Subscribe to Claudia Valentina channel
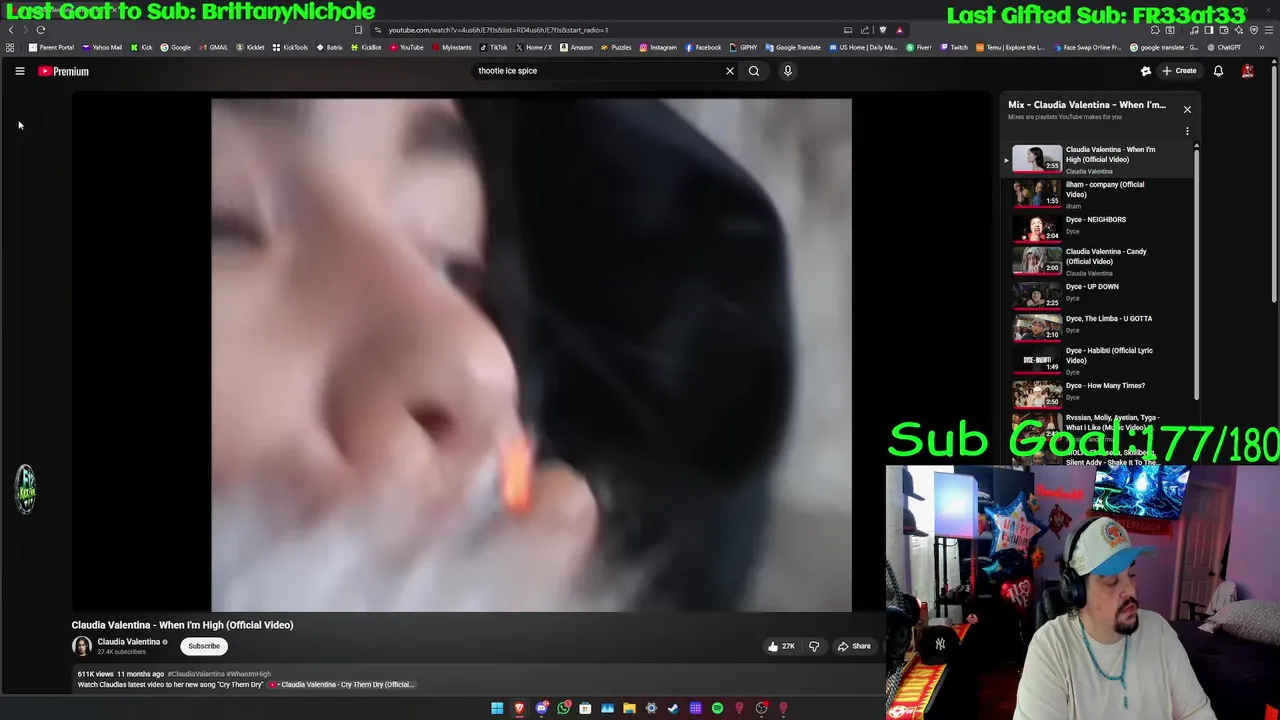Image resolution: width=1280 pixels, height=720 pixels. tap(204, 646)
